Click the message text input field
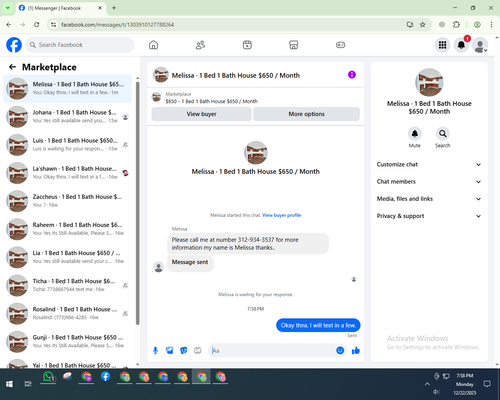Image resolution: width=500 pixels, height=400 pixels. pos(273,350)
